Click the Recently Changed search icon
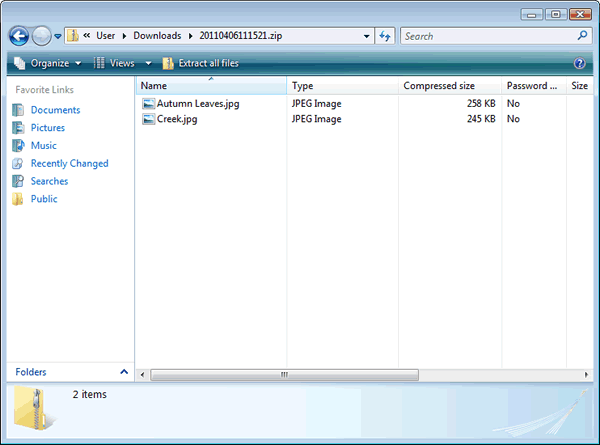Image resolution: width=600 pixels, height=445 pixels. tap(18, 163)
